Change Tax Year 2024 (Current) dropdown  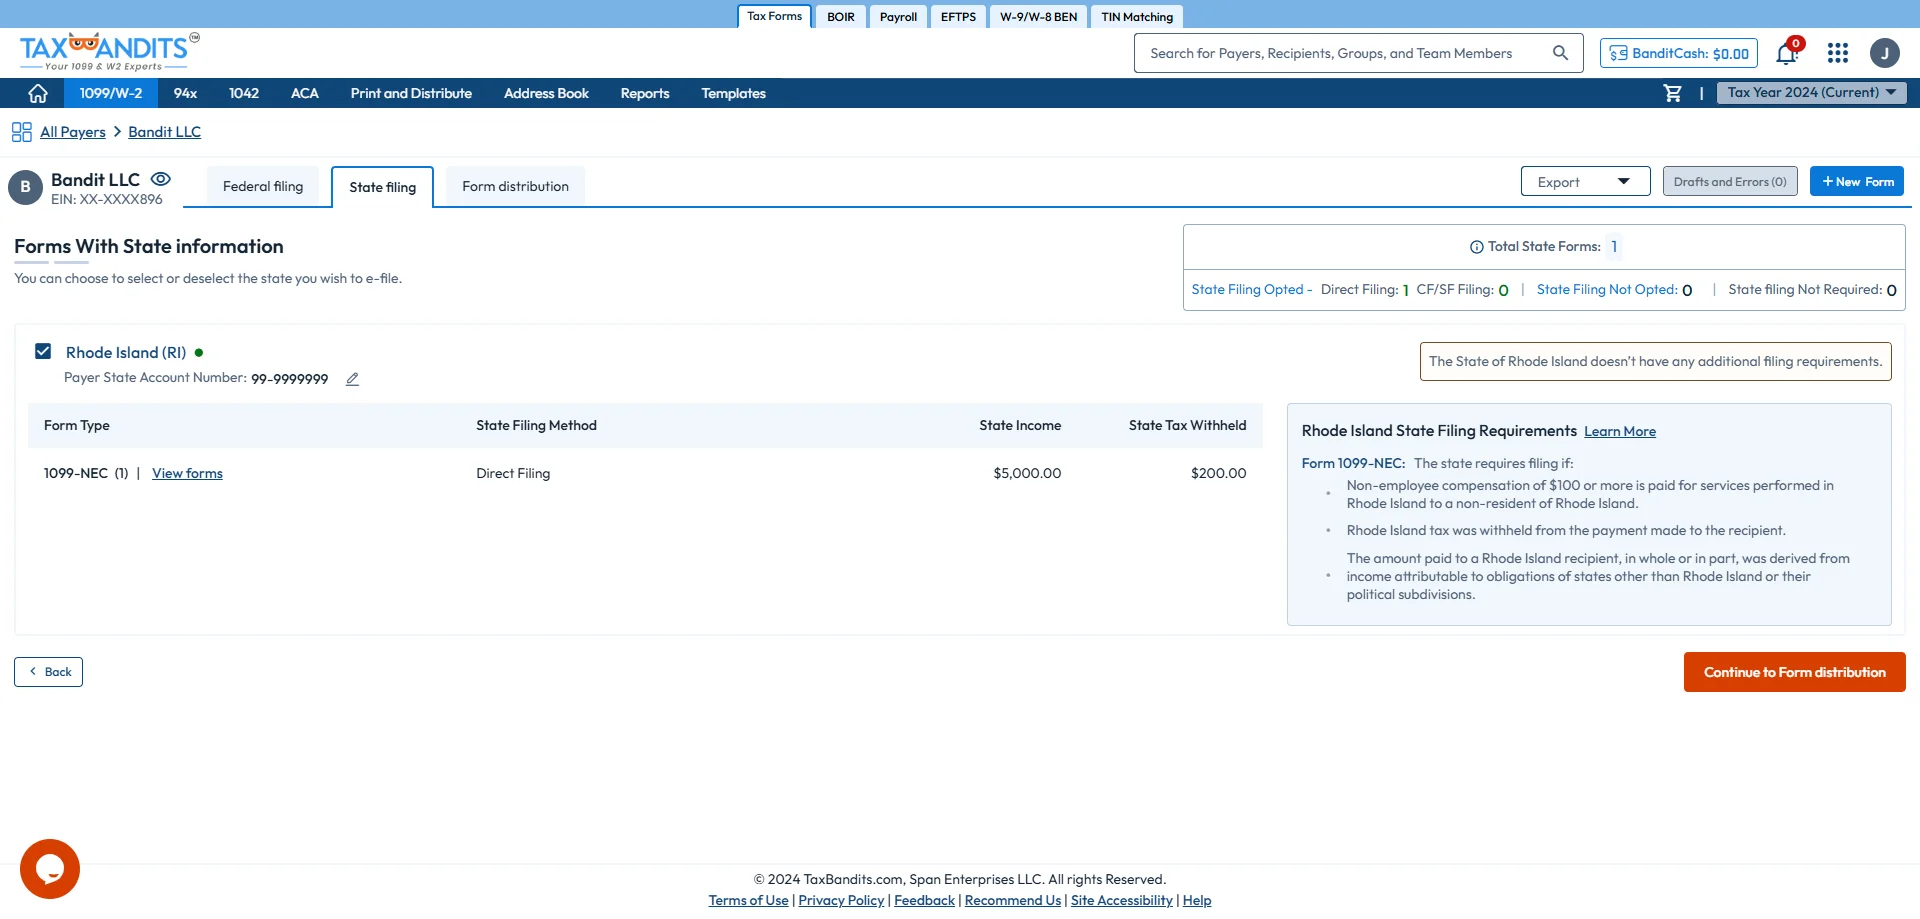(1811, 92)
